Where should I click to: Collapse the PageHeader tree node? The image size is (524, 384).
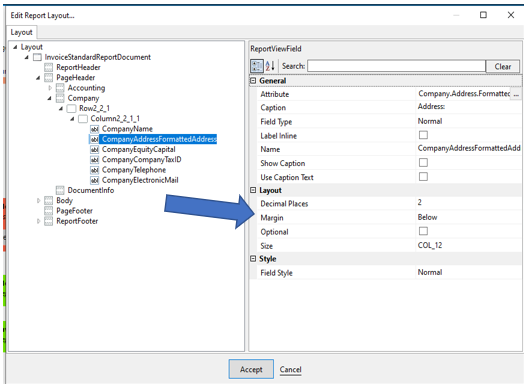[38, 78]
